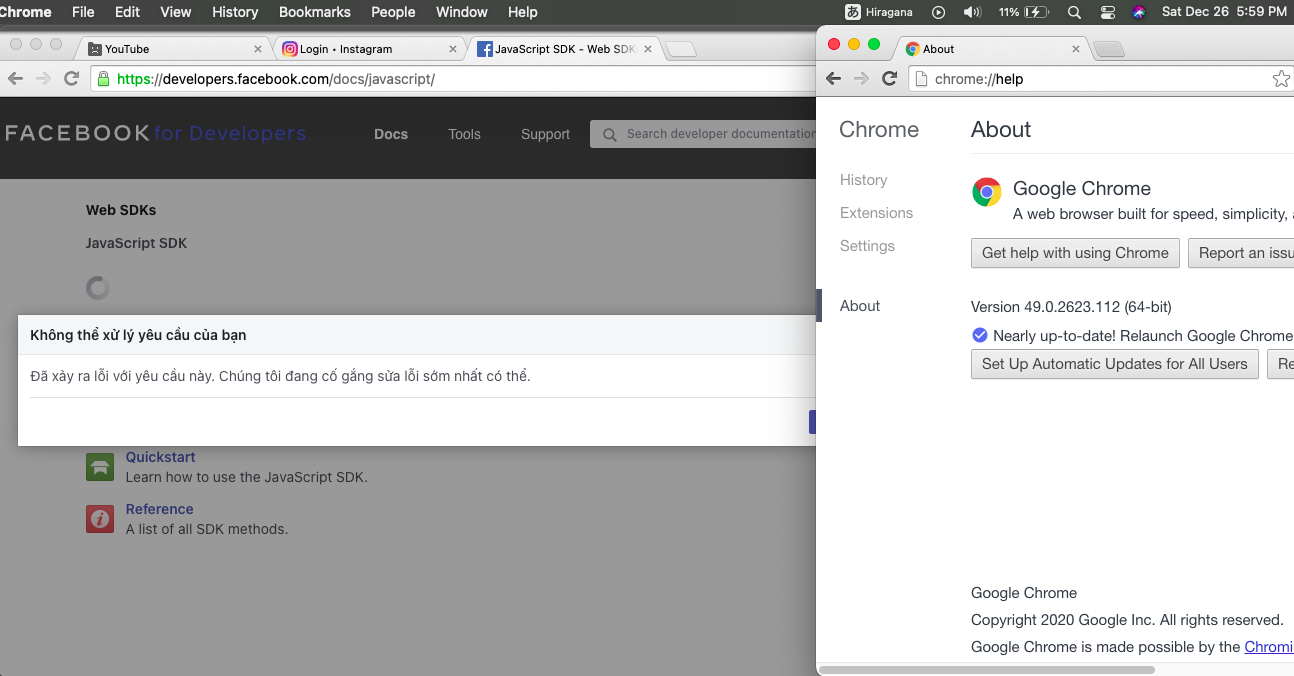1294x676 pixels.
Task: Click the Siri icon in menu bar
Action: click(x=1139, y=12)
